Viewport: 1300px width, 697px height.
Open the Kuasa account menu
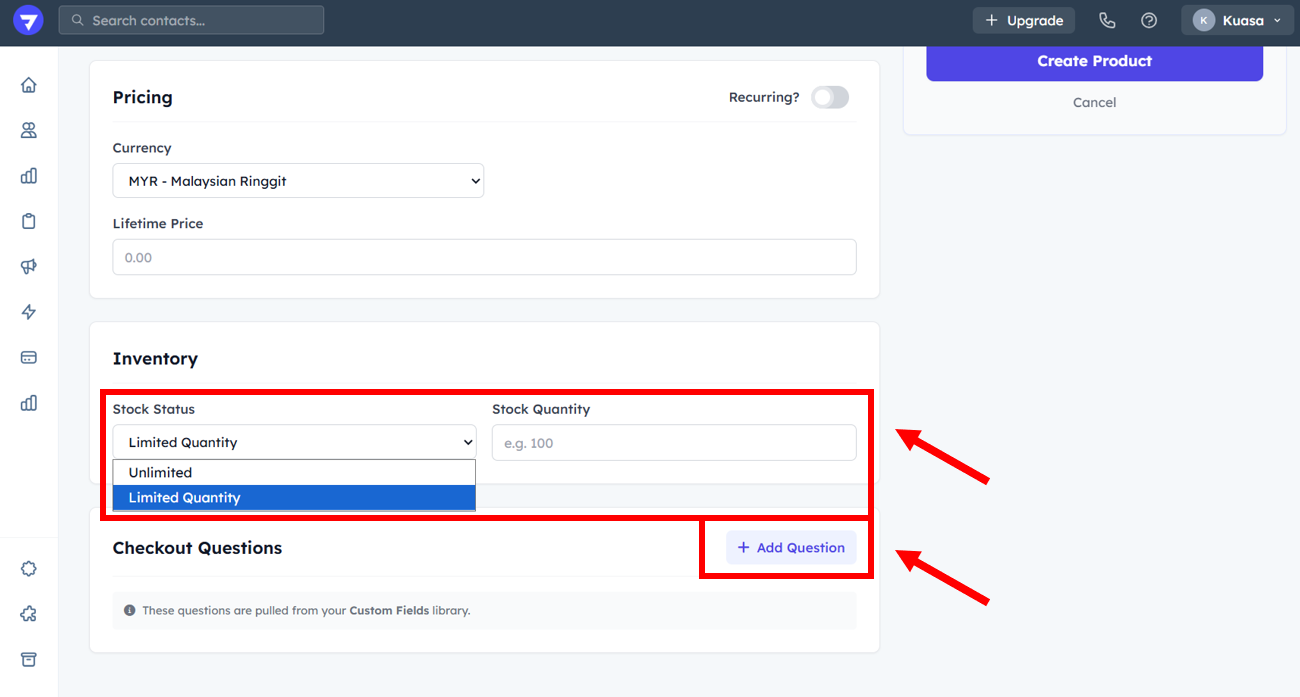pyautogui.click(x=1237, y=20)
